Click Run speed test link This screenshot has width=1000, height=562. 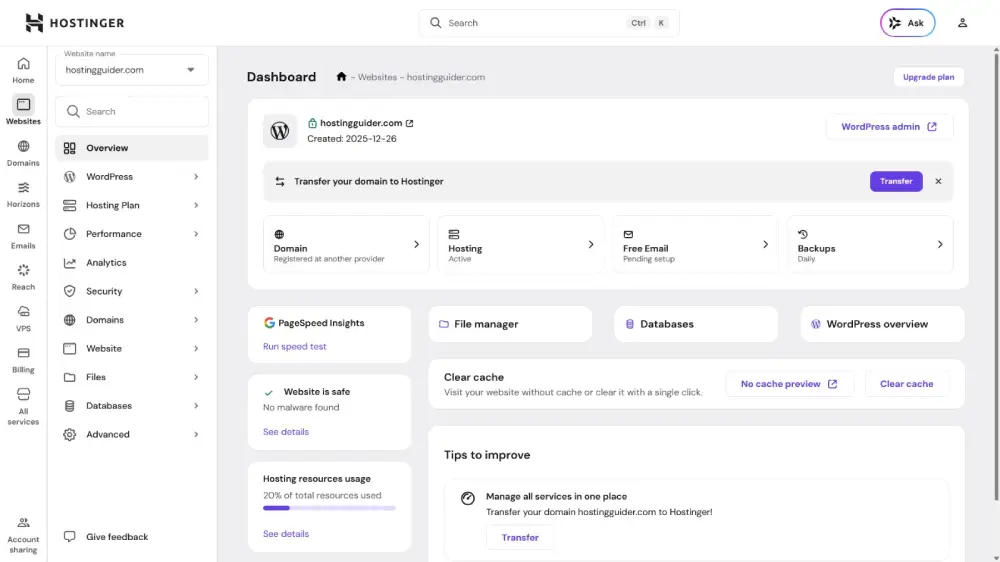295,346
